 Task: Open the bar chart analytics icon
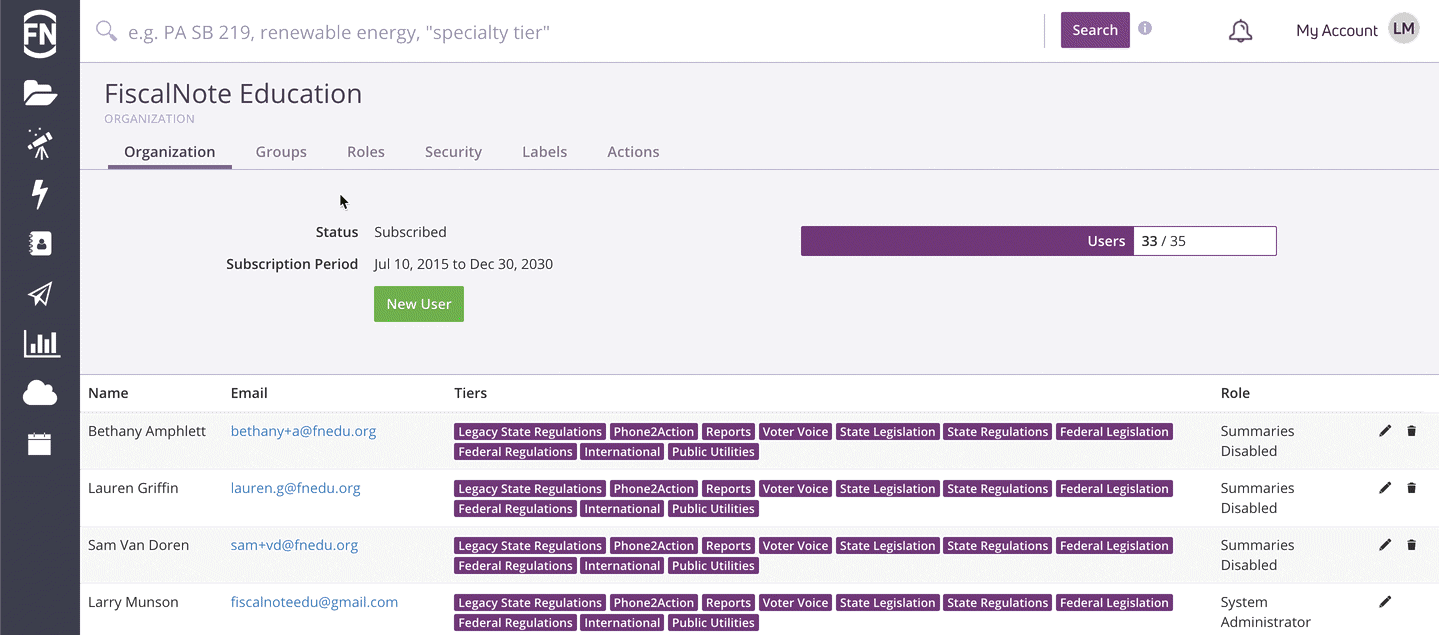42,344
